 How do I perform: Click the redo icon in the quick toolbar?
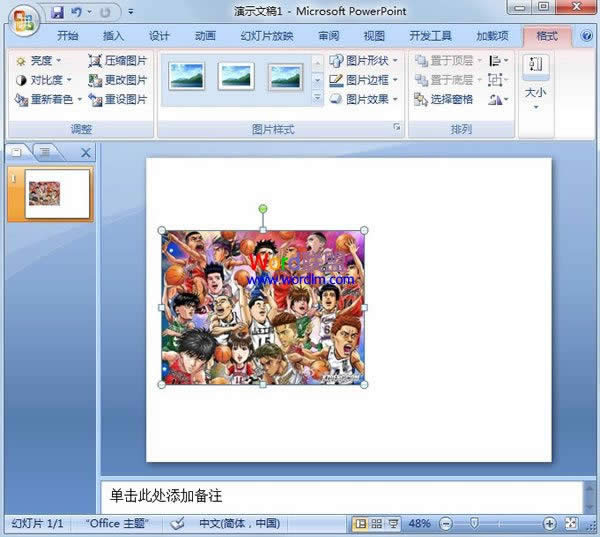tap(105, 12)
